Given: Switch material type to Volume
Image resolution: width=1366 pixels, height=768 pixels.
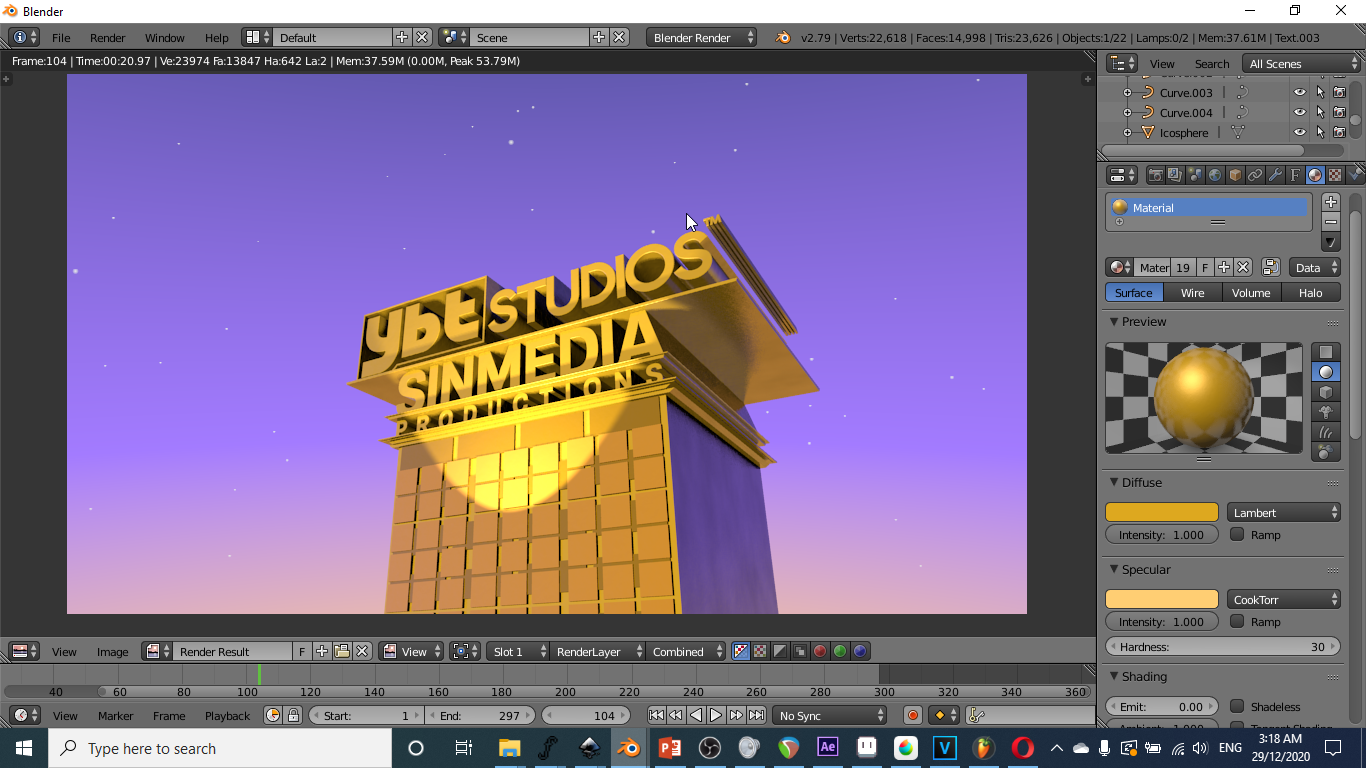Looking at the screenshot, I should point(1251,292).
